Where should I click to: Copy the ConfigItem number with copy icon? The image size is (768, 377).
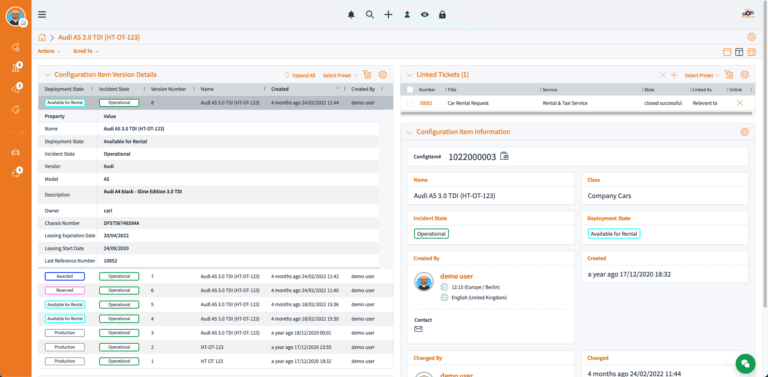click(504, 157)
